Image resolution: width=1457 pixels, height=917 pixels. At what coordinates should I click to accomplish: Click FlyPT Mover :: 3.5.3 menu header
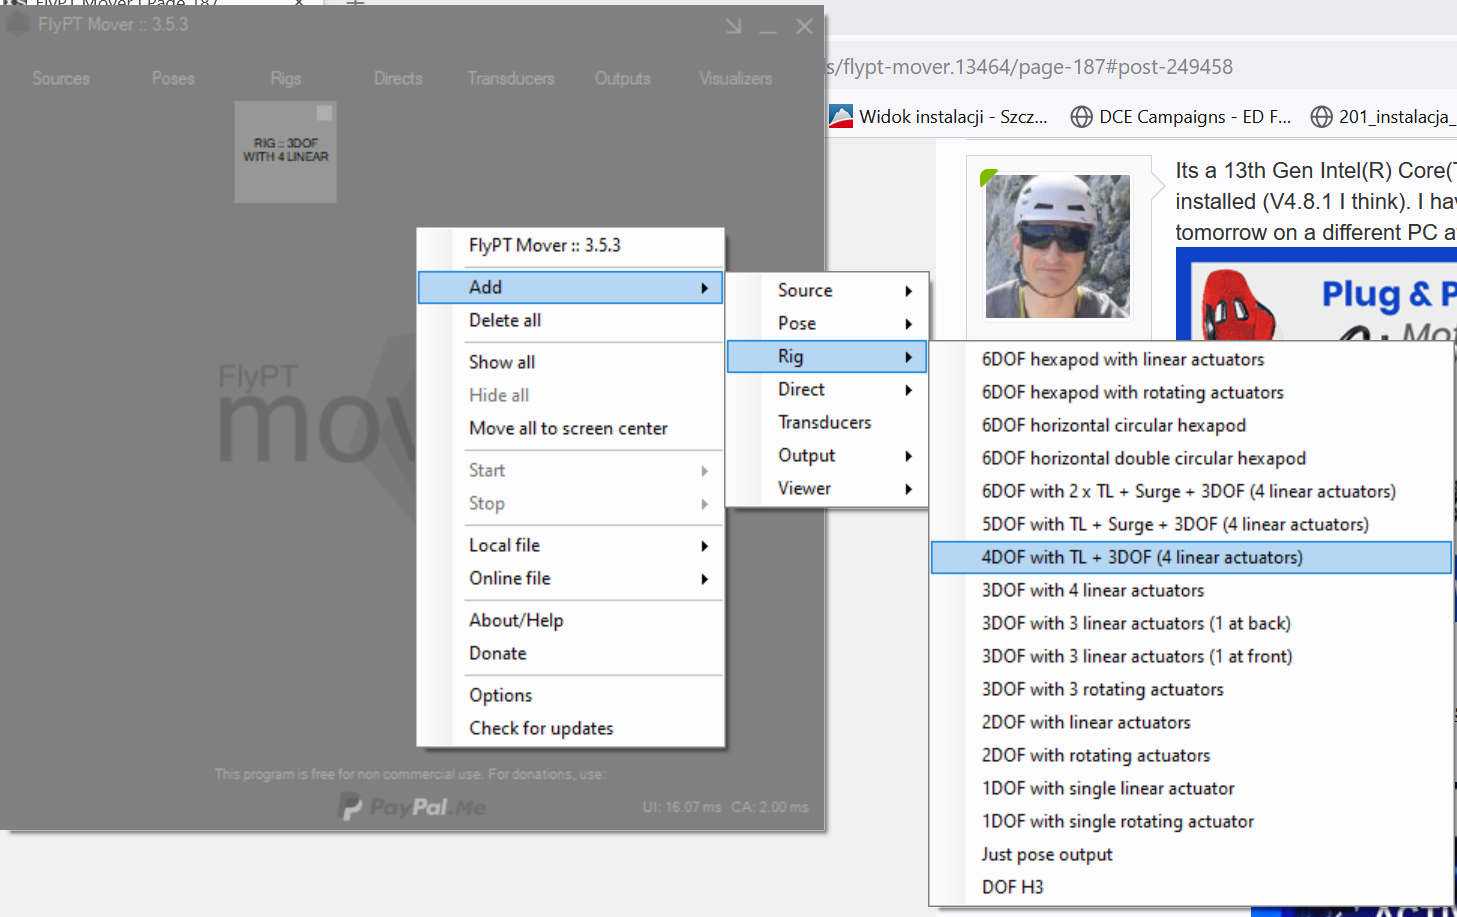pos(570,245)
